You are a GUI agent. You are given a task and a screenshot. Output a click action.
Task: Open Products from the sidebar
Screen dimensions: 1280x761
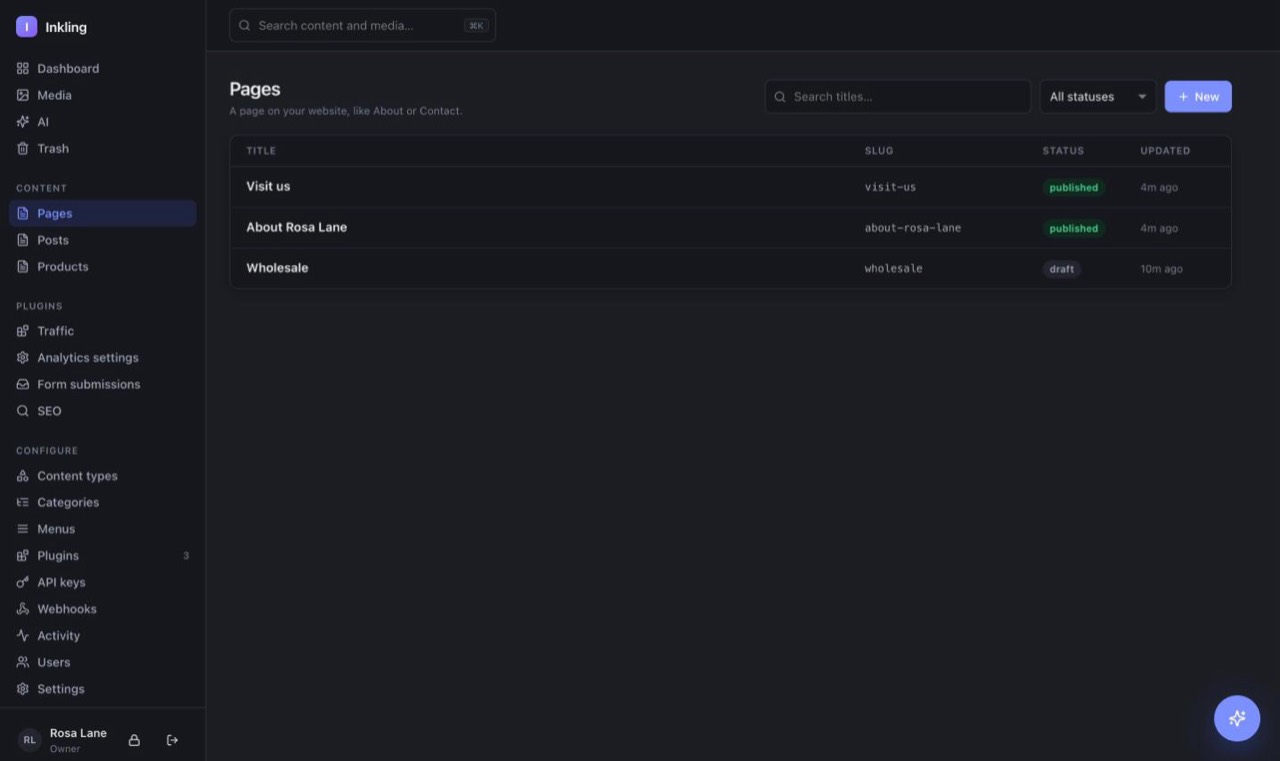[x=103, y=267]
